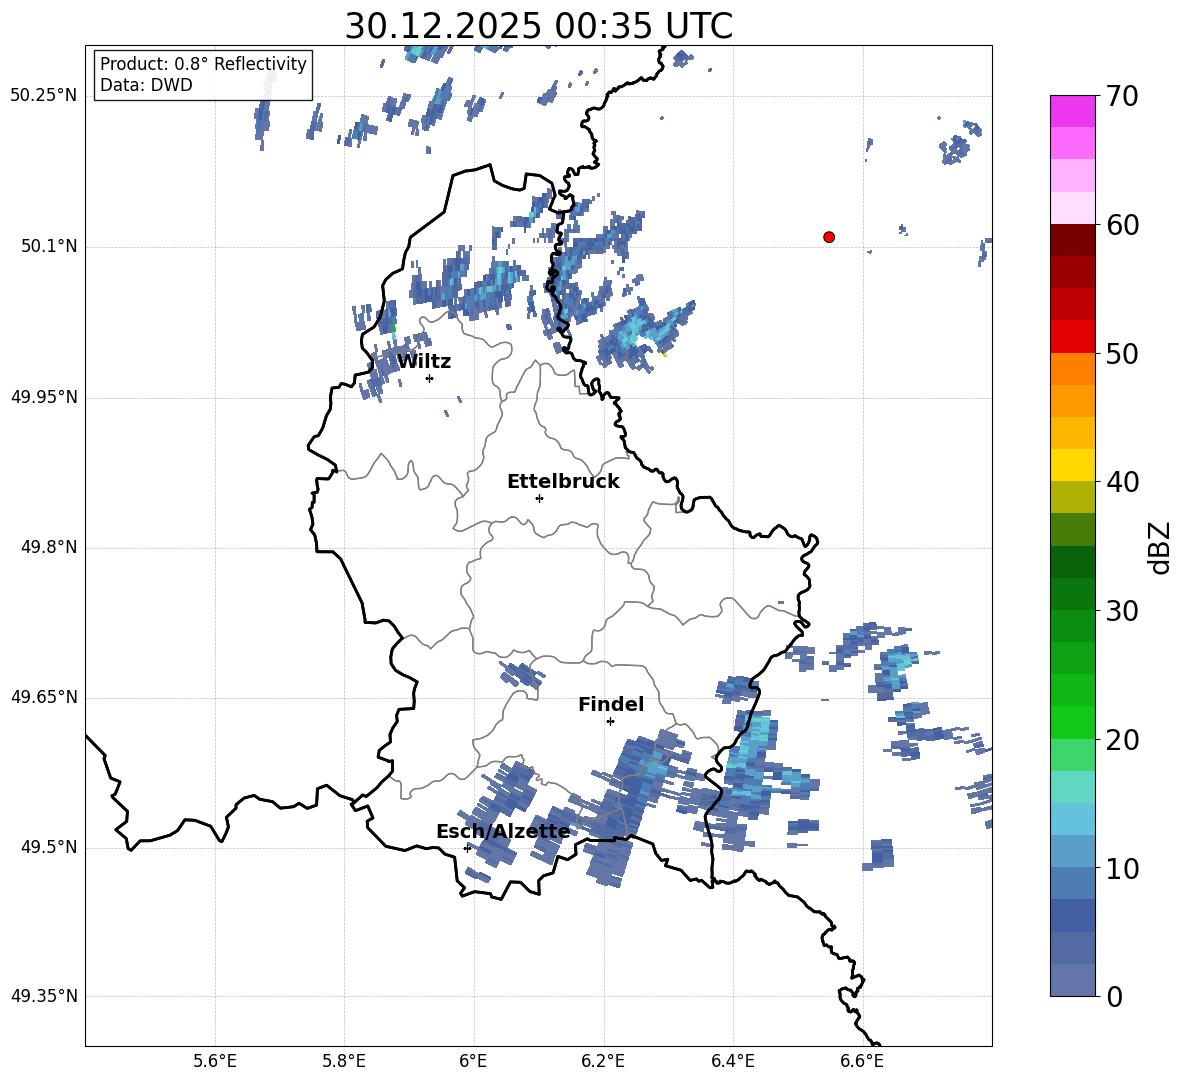Click the colorbar tick value 20
This screenshot has height=1081, width=1184.
click(1122, 740)
